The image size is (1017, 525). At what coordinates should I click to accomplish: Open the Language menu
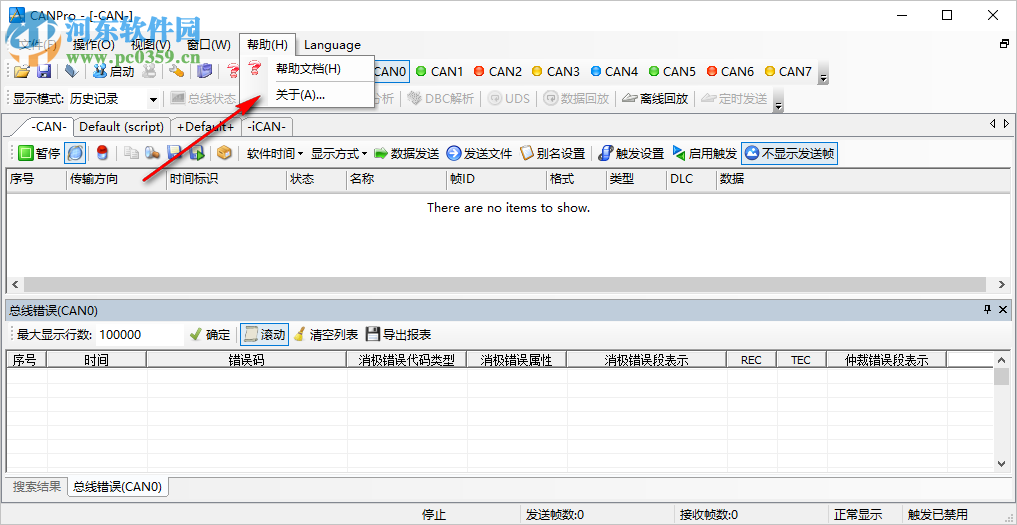tap(332, 45)
